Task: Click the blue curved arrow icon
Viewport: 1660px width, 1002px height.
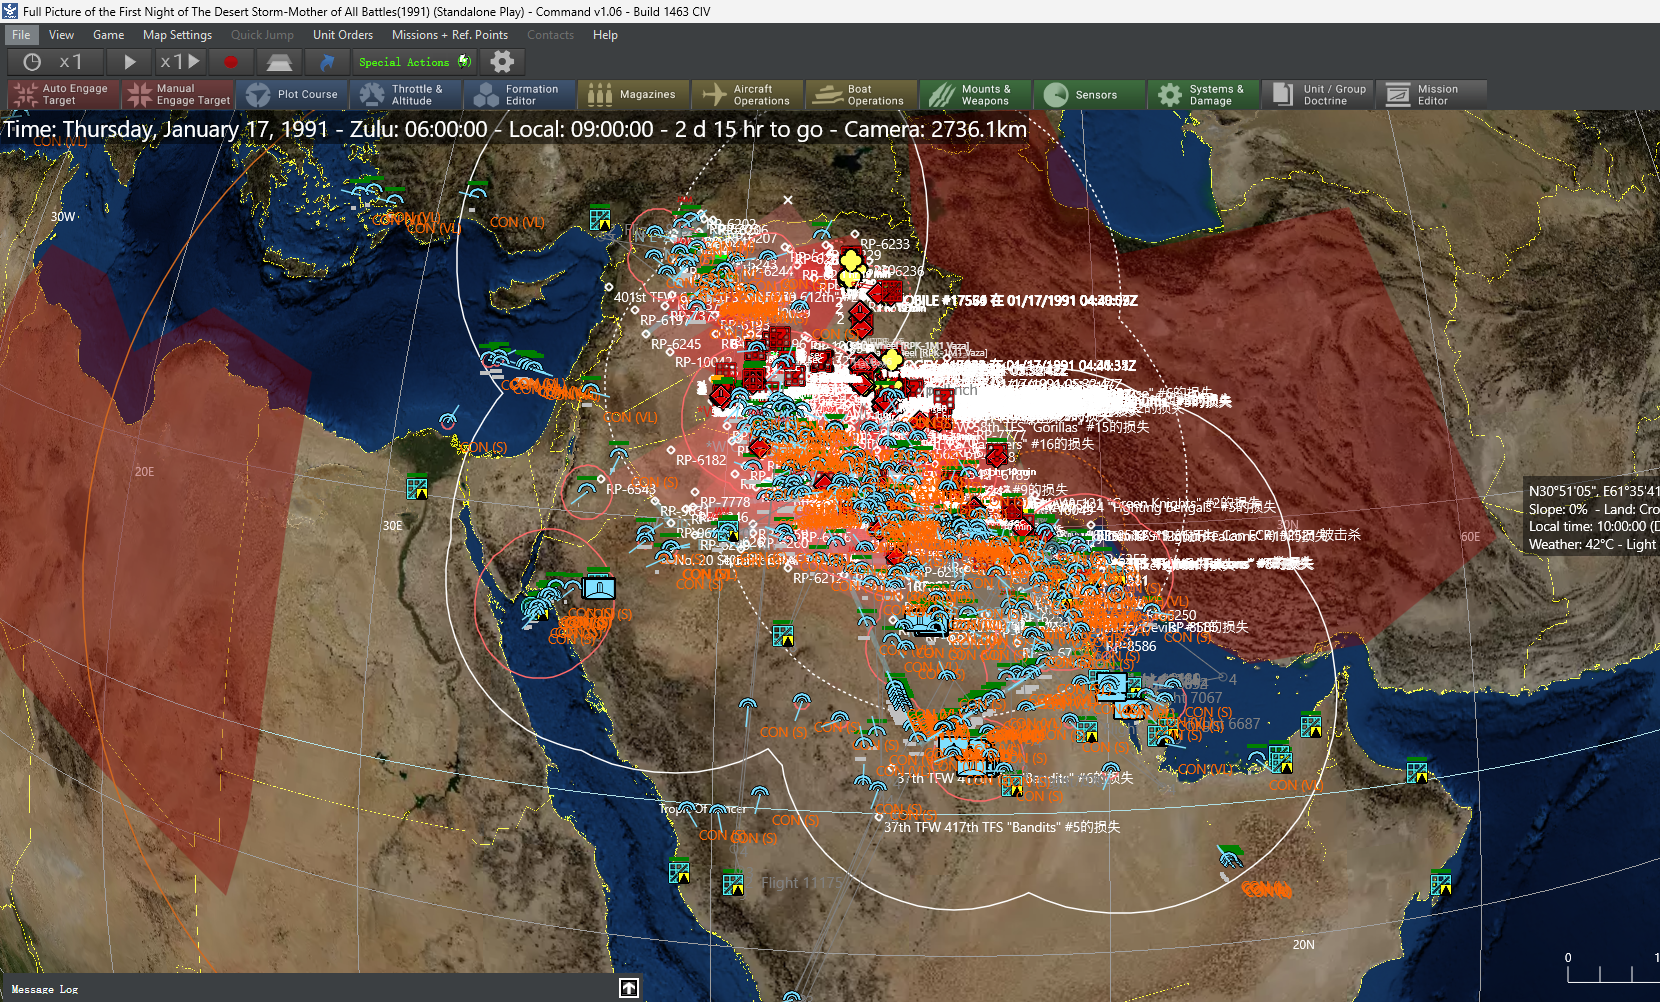Action: coord(327,62)
